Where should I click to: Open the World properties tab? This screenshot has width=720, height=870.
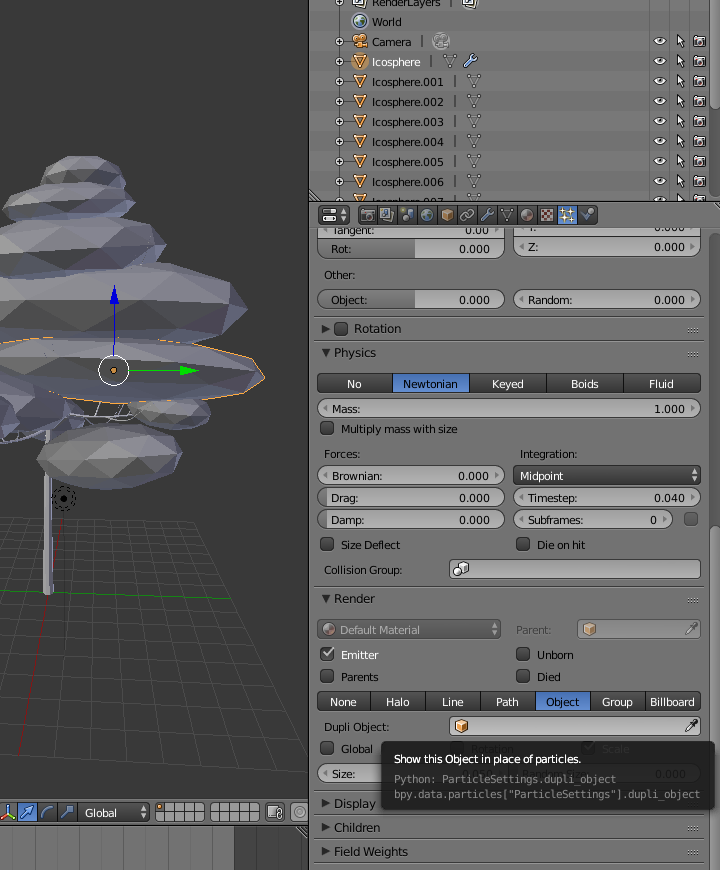pos(427,215)
